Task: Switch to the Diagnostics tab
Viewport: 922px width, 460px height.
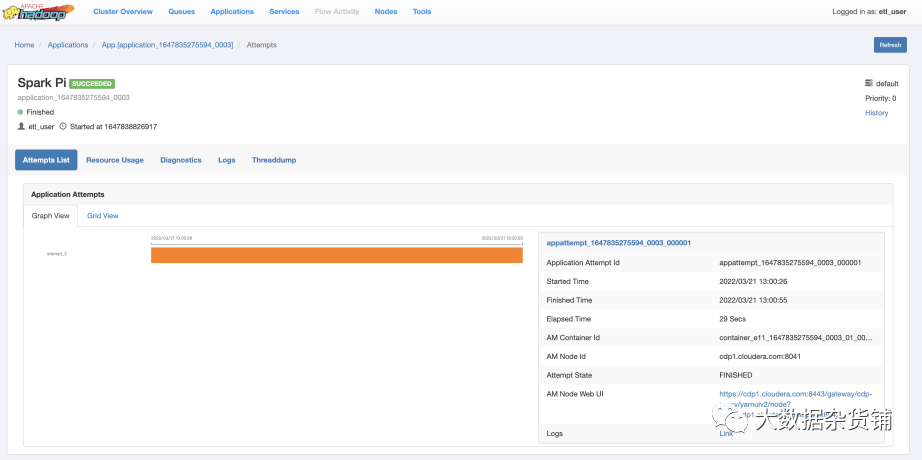Action: point(181,160)
